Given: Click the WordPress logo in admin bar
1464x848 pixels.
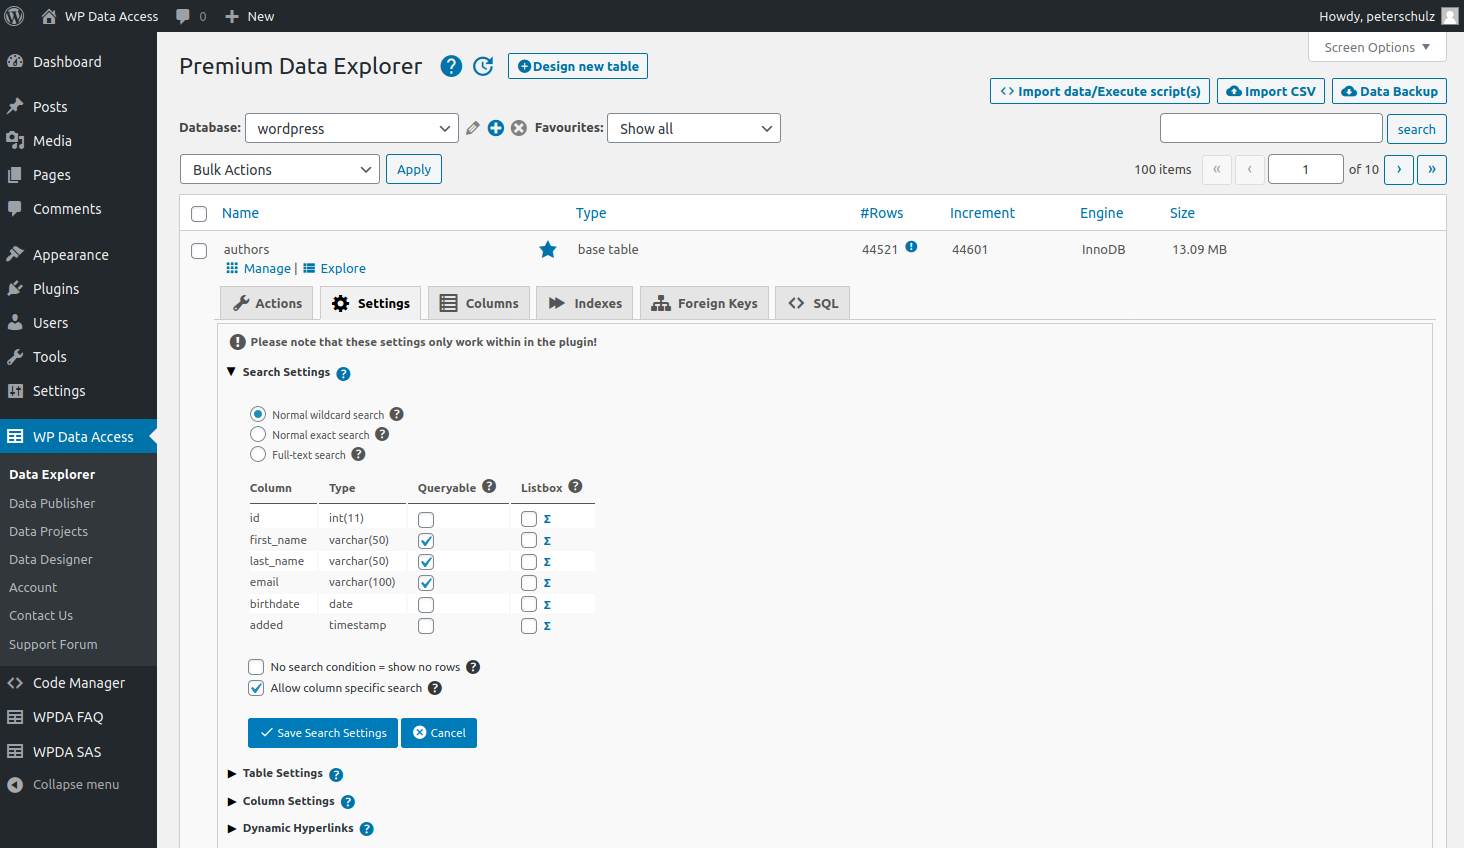Looking at the screenshot, I should click(15, 16).
